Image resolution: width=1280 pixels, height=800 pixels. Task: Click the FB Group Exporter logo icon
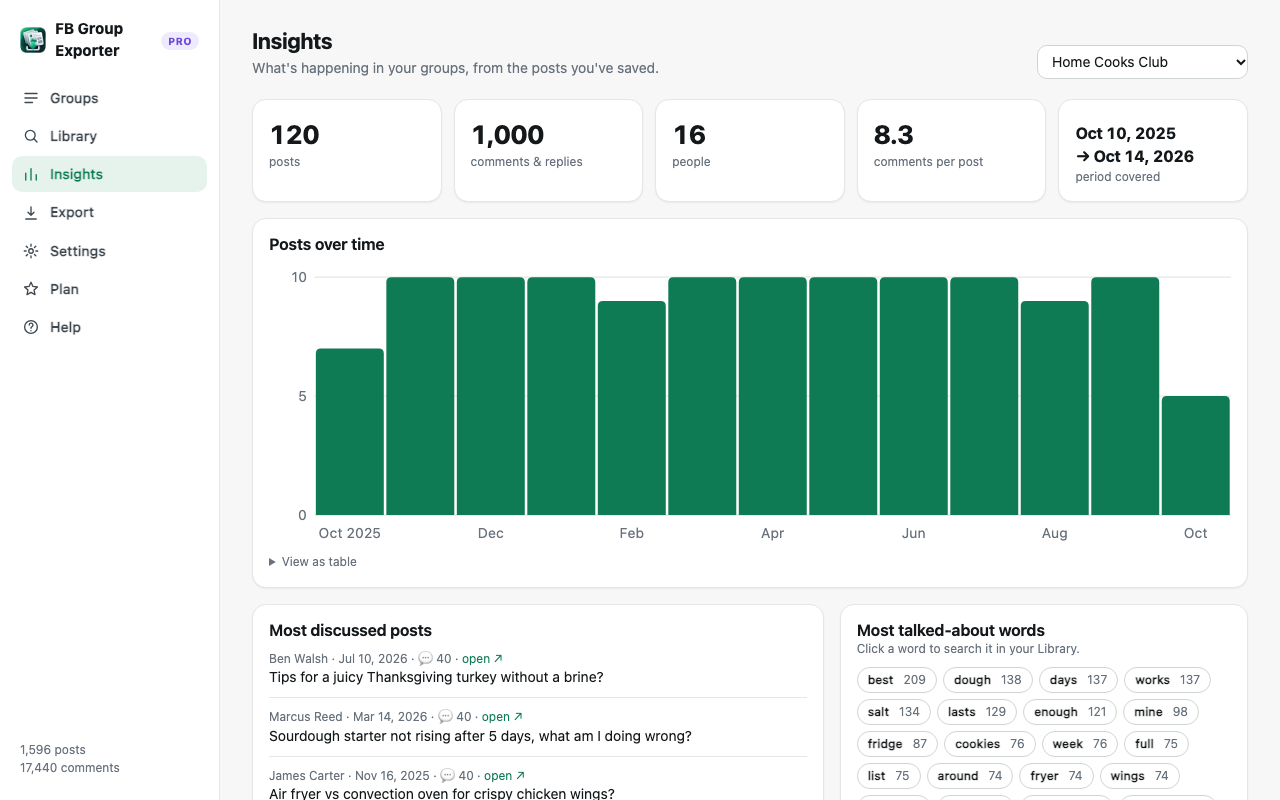tap(33, 40)
